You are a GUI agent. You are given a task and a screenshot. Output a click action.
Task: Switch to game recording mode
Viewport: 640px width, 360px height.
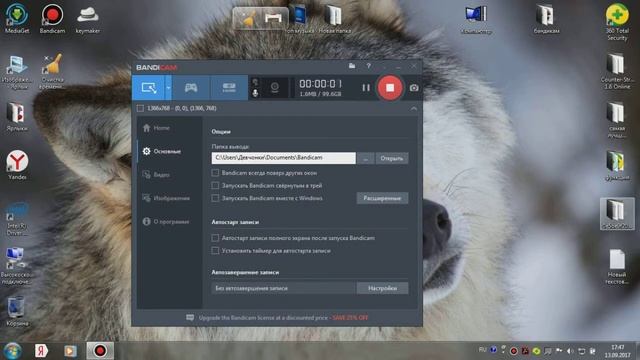click(x=191, y=87)
